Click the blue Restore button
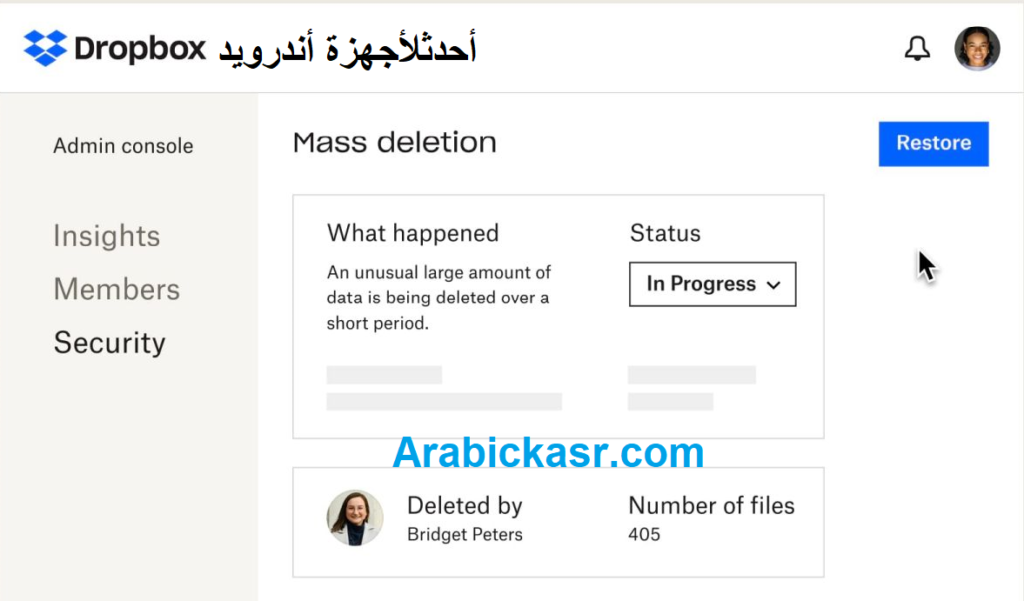The height and width of the screenshot is (601, 1024). tap(933, 143)
